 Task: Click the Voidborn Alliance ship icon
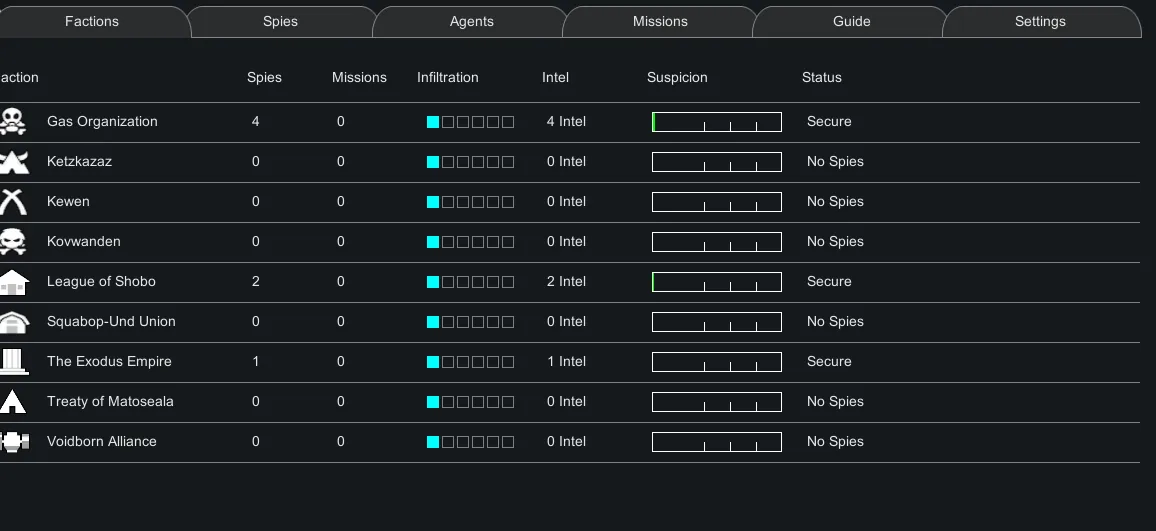tap(13, 442)
